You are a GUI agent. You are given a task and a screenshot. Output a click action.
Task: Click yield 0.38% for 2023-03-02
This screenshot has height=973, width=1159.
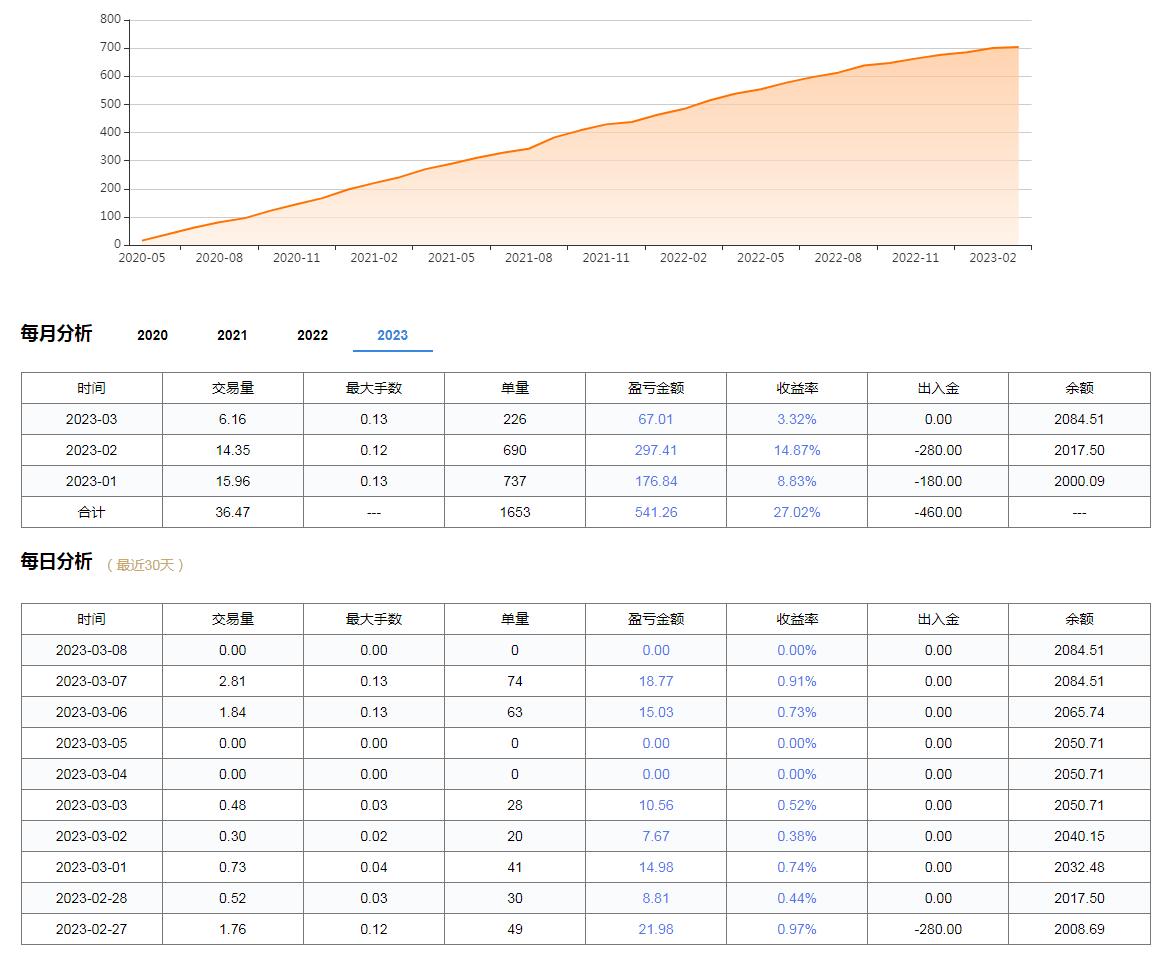[797, 836]
